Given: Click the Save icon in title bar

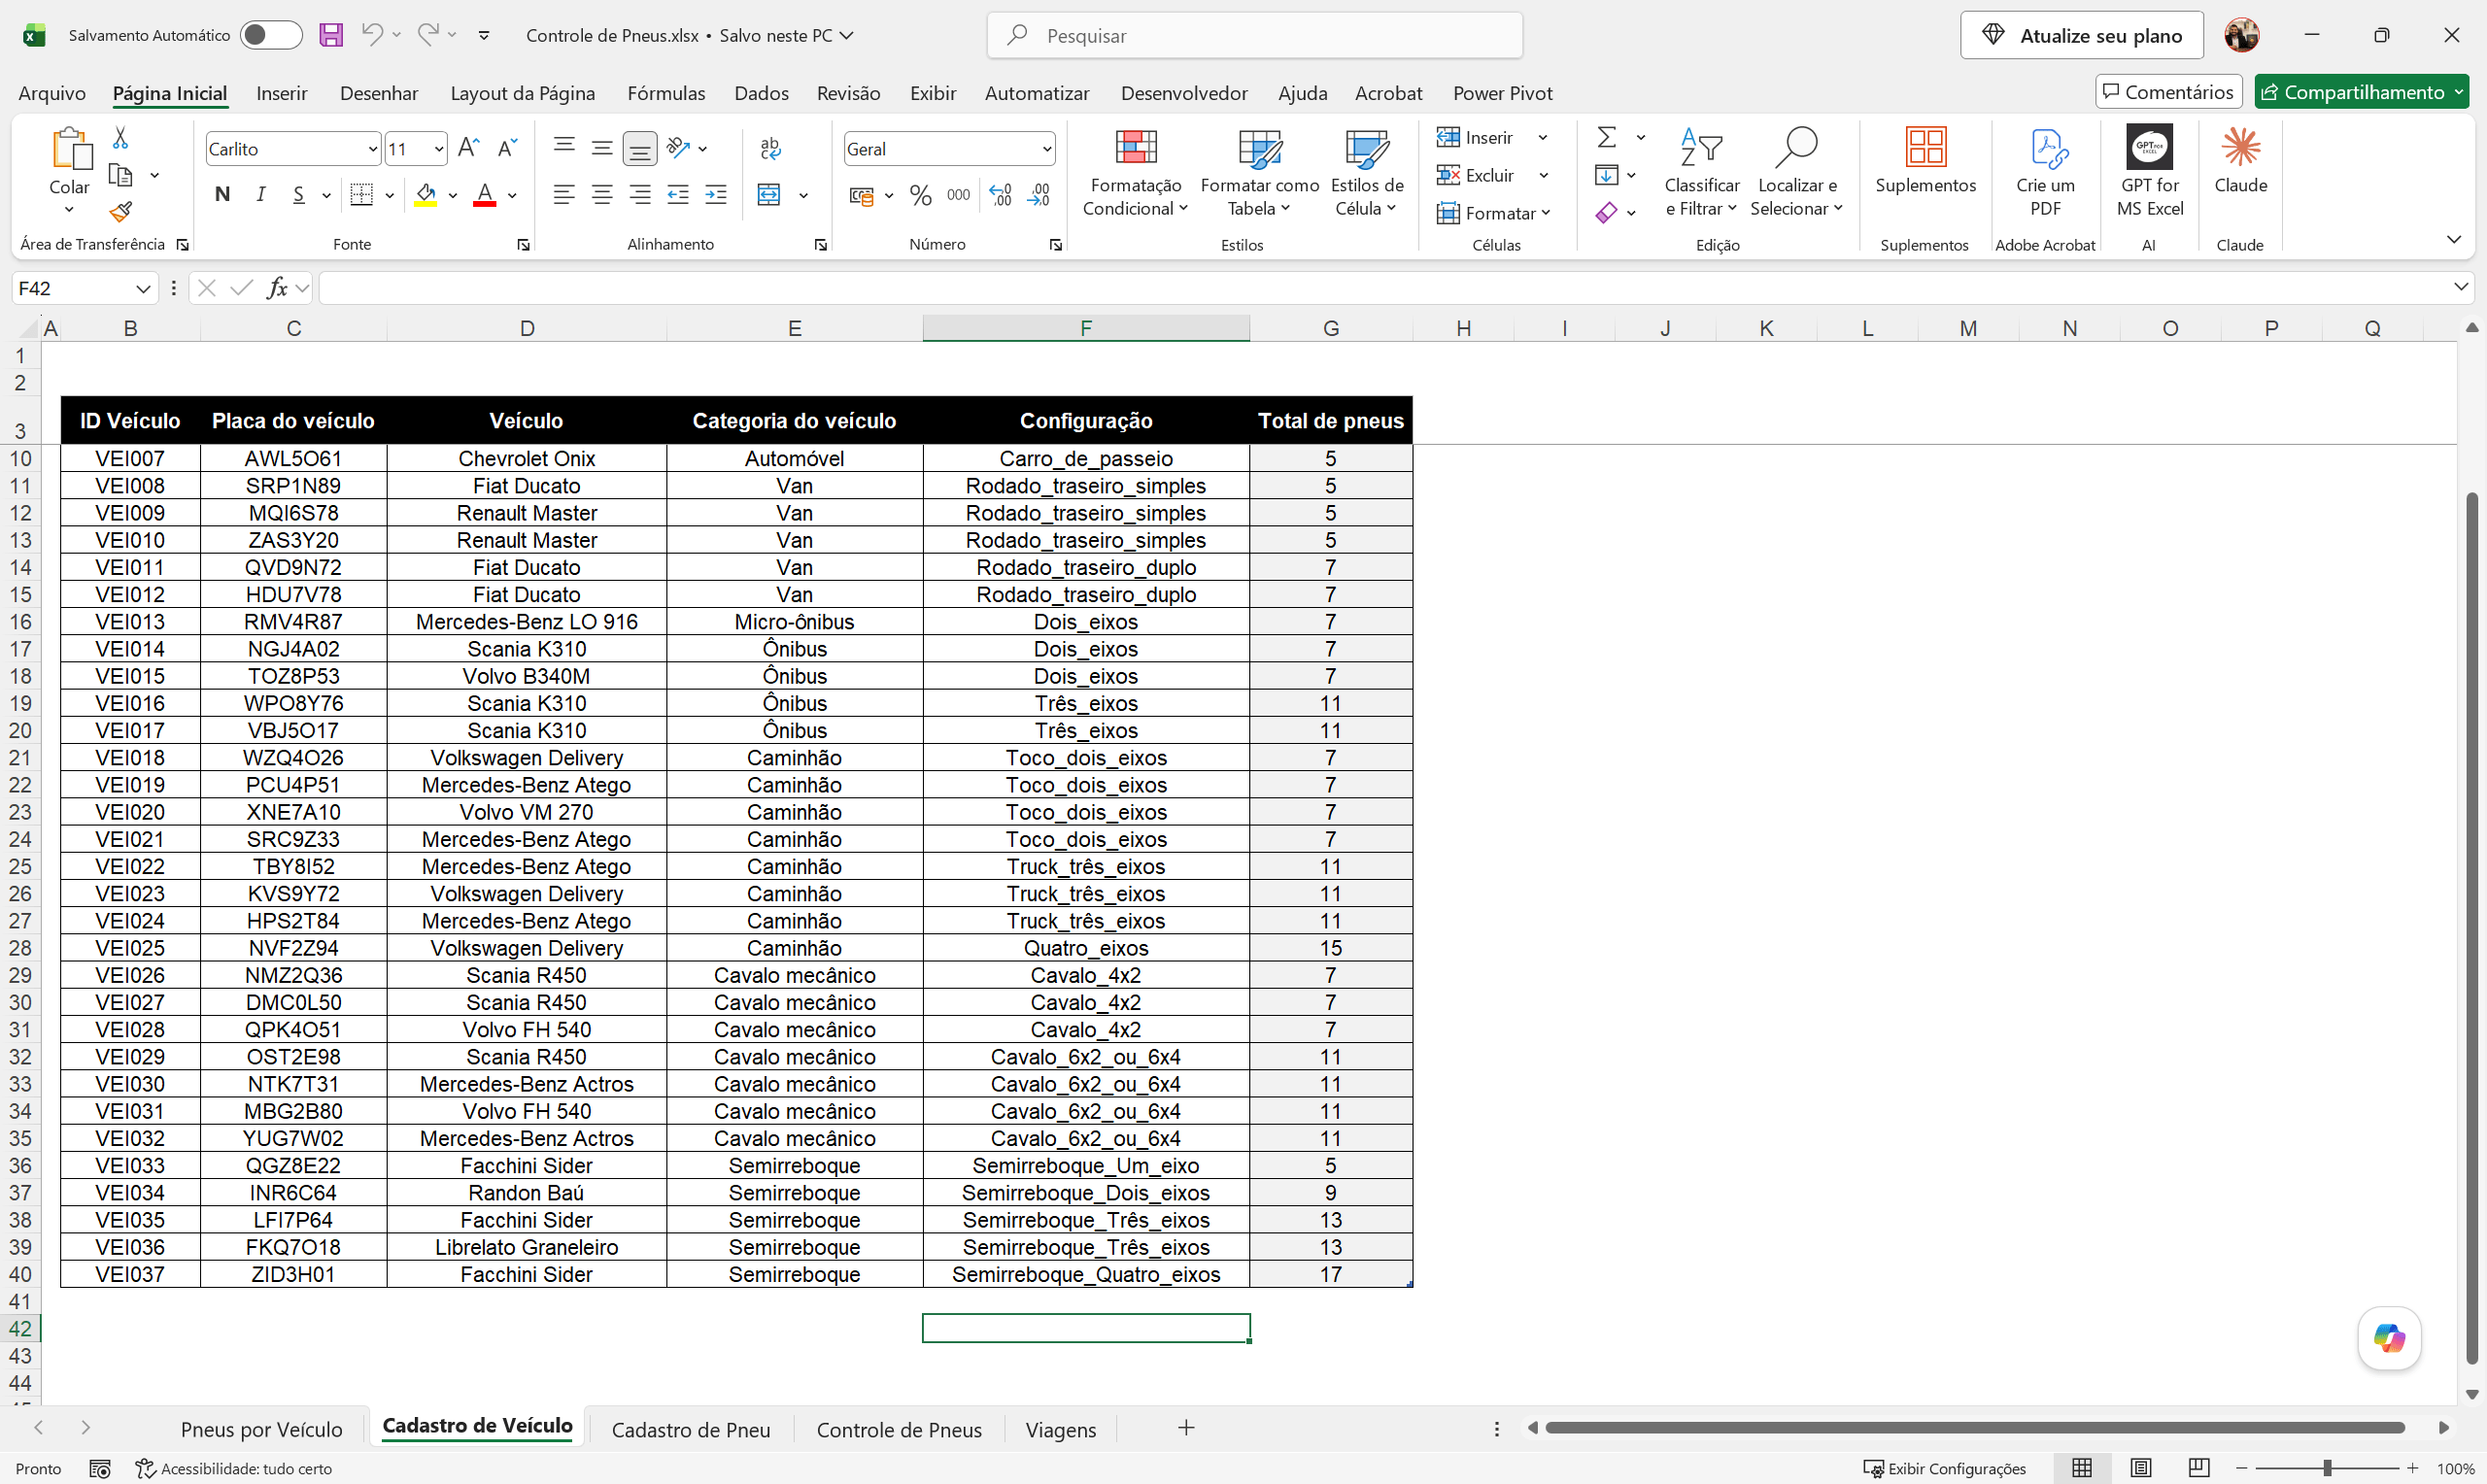Looking at the screenshot, I should (331, 35).
